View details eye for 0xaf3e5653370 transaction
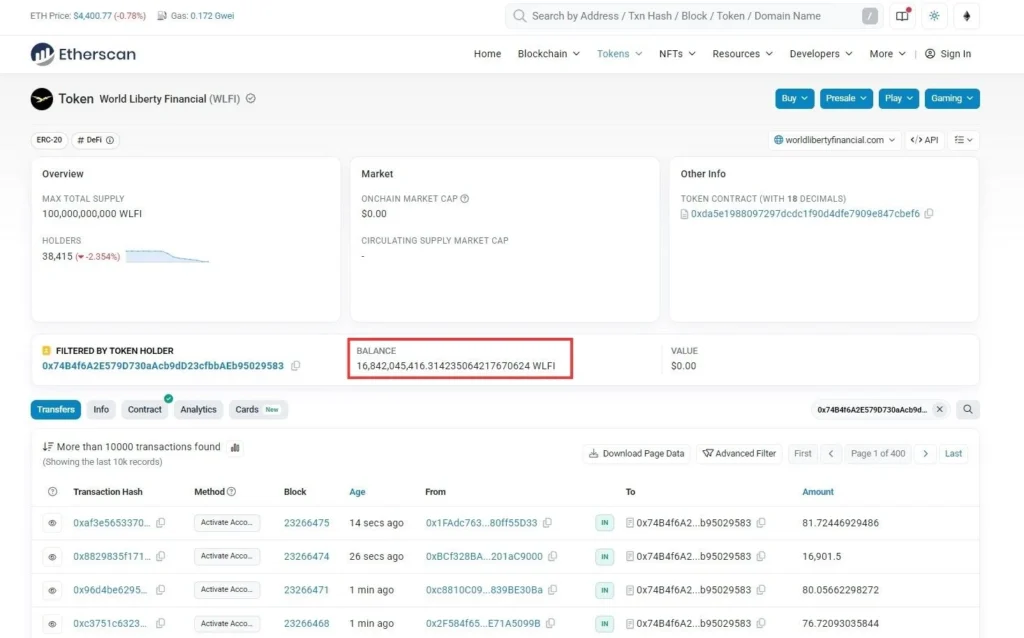 pyautogui.click(x=52, y=522)
